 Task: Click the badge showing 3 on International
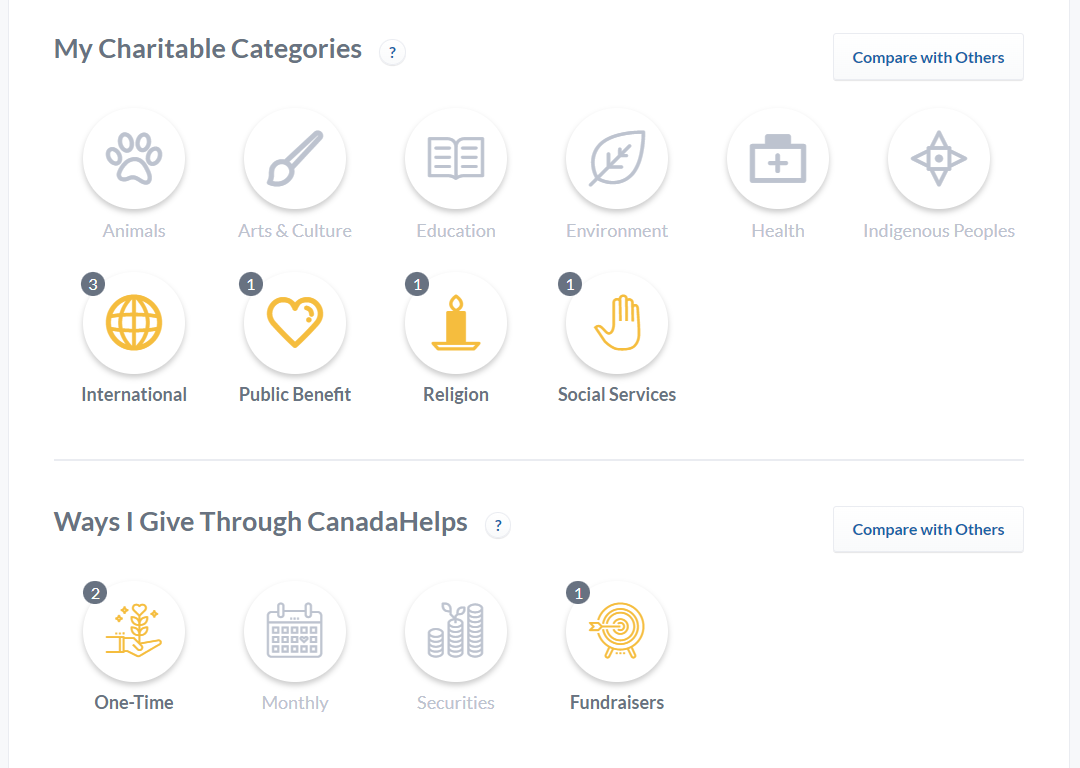(93, 284)
